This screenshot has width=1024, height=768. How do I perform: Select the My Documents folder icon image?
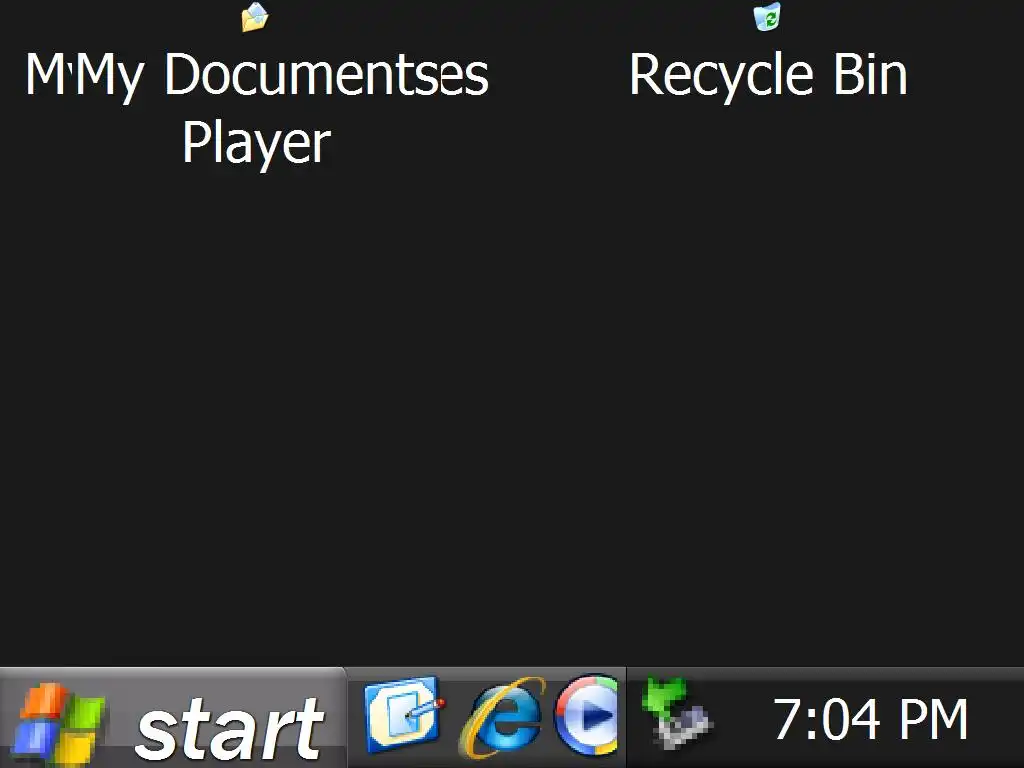(255, 17)
